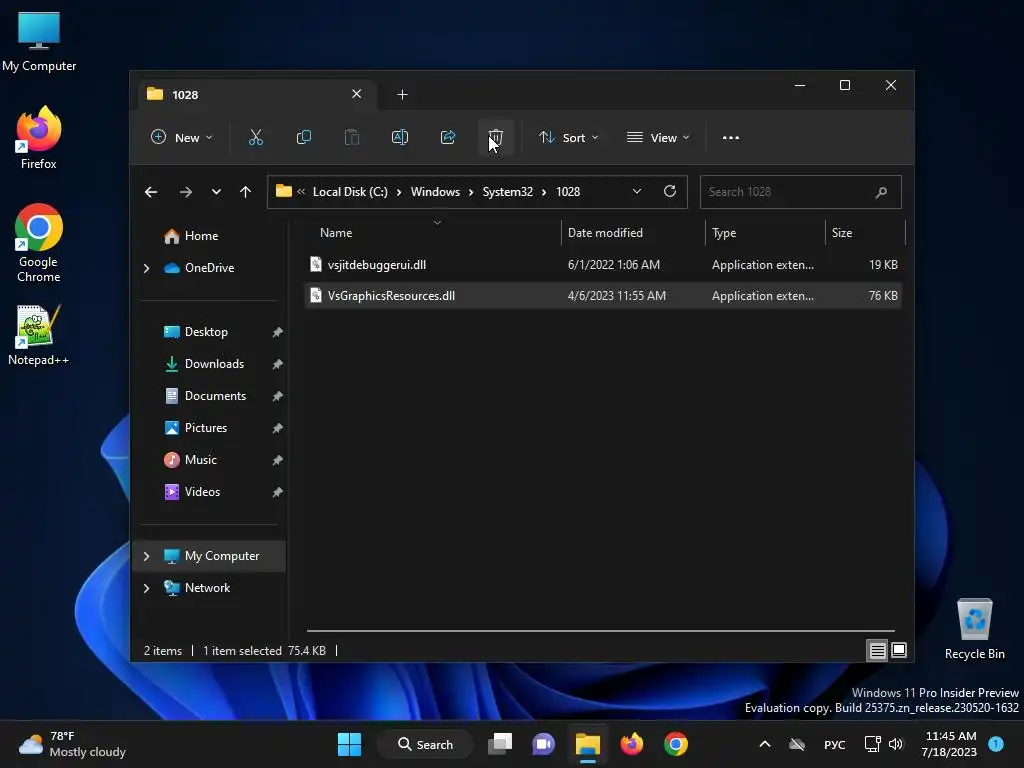Click File Explorer taskbar icon
Image resolution: width=1024 pixels, height=768 pixels.
pyautogui.click(x=588, y=744)
